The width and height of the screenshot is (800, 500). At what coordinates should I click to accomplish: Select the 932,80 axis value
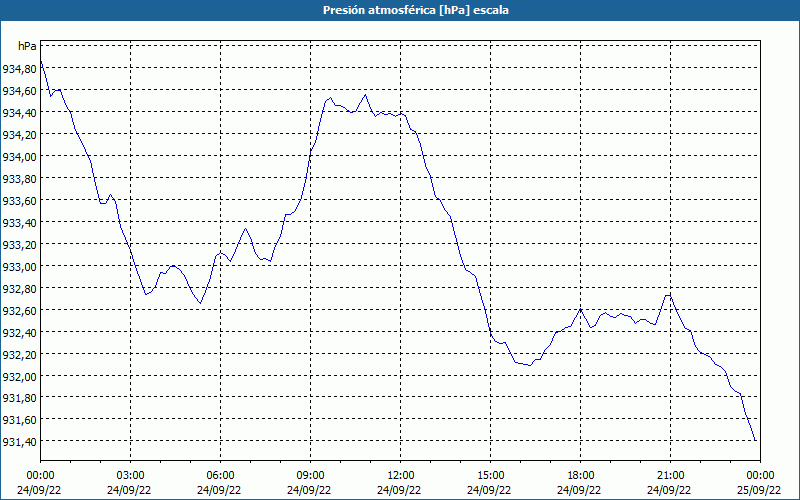pos(19,288)
